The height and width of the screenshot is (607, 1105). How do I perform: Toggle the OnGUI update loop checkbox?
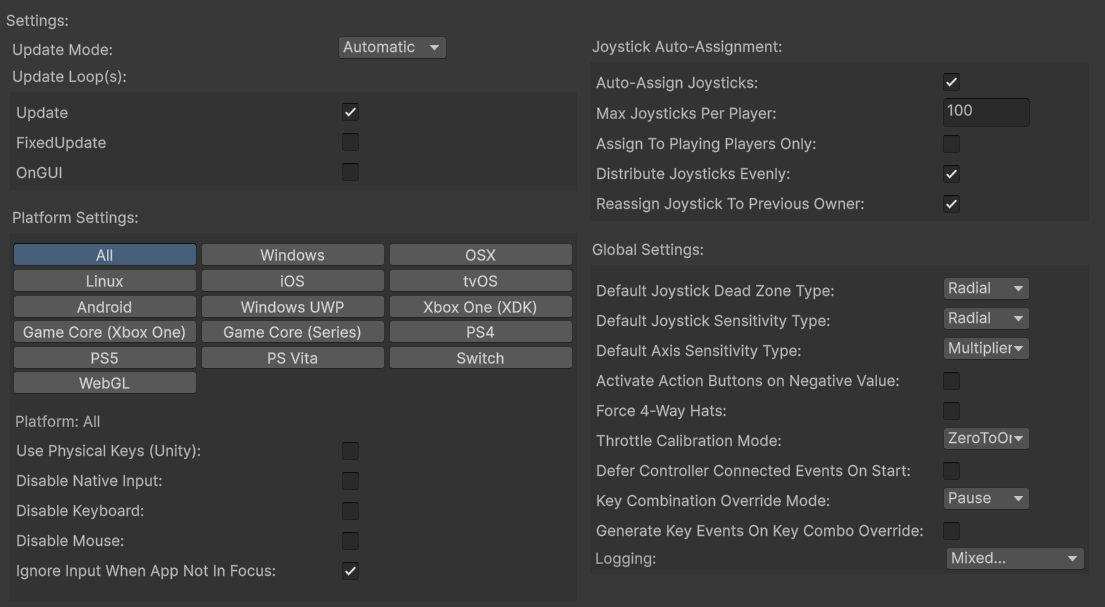tap(350, 172)
